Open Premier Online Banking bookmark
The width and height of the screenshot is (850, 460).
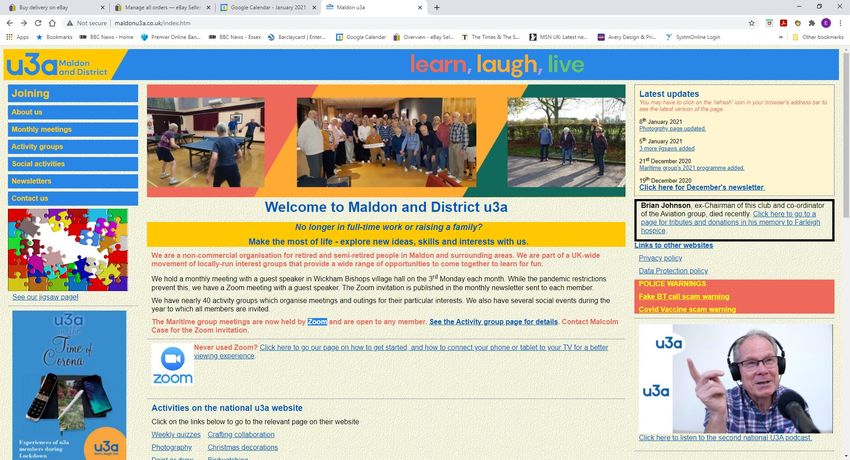(170, 37)
